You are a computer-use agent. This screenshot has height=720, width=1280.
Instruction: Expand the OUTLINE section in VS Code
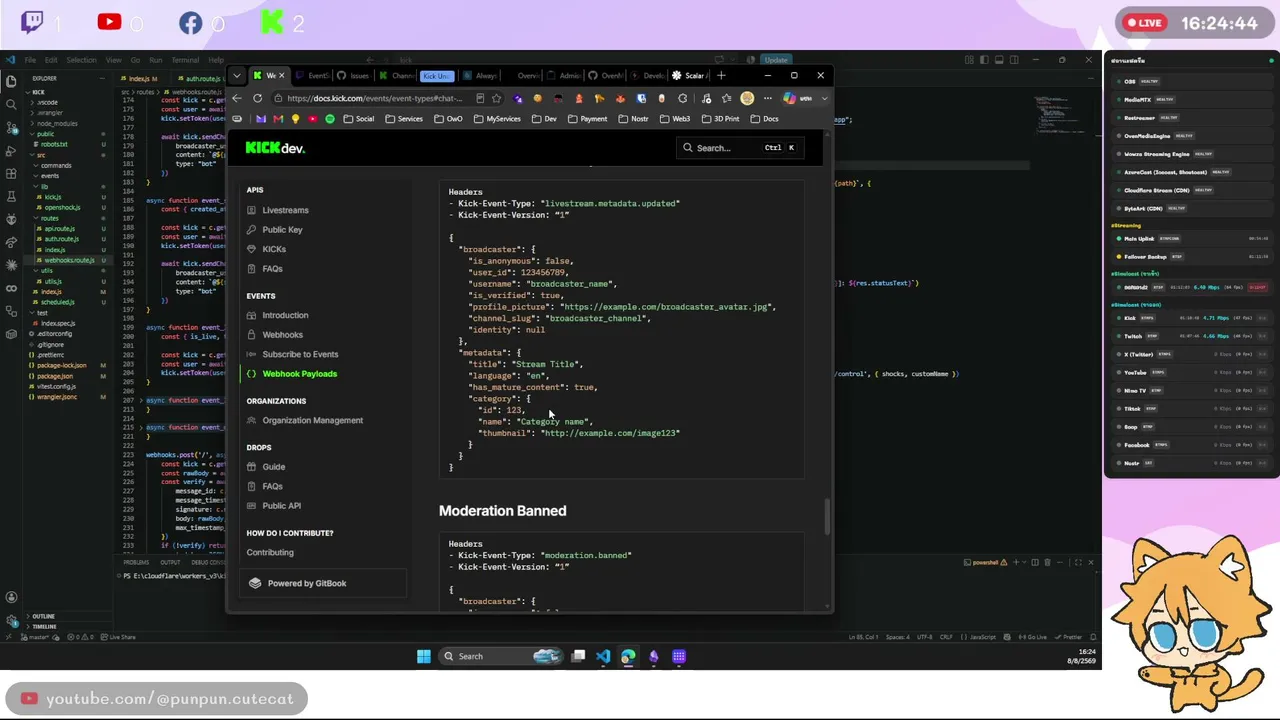pyautogui.click(x=43, y=616)
